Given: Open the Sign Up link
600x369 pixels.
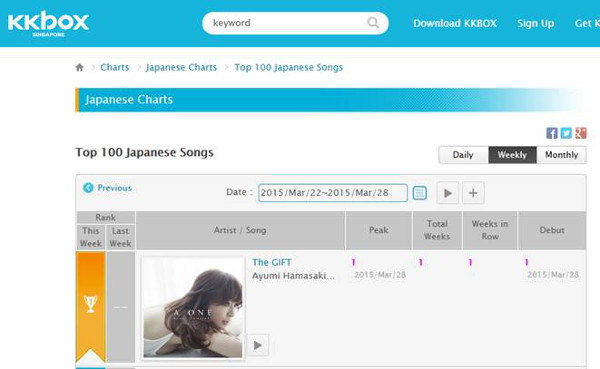Looking at the screenshot, I should tap(535, 23).
